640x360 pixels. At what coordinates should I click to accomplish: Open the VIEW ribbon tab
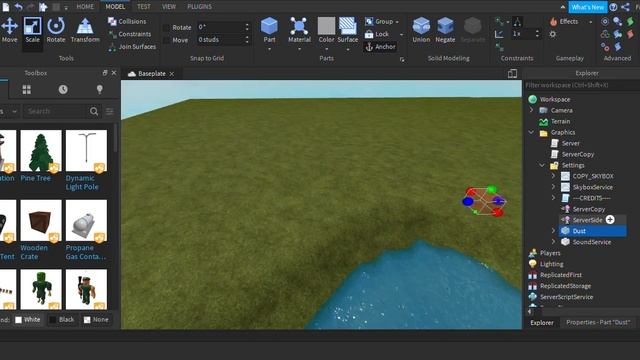169,7
